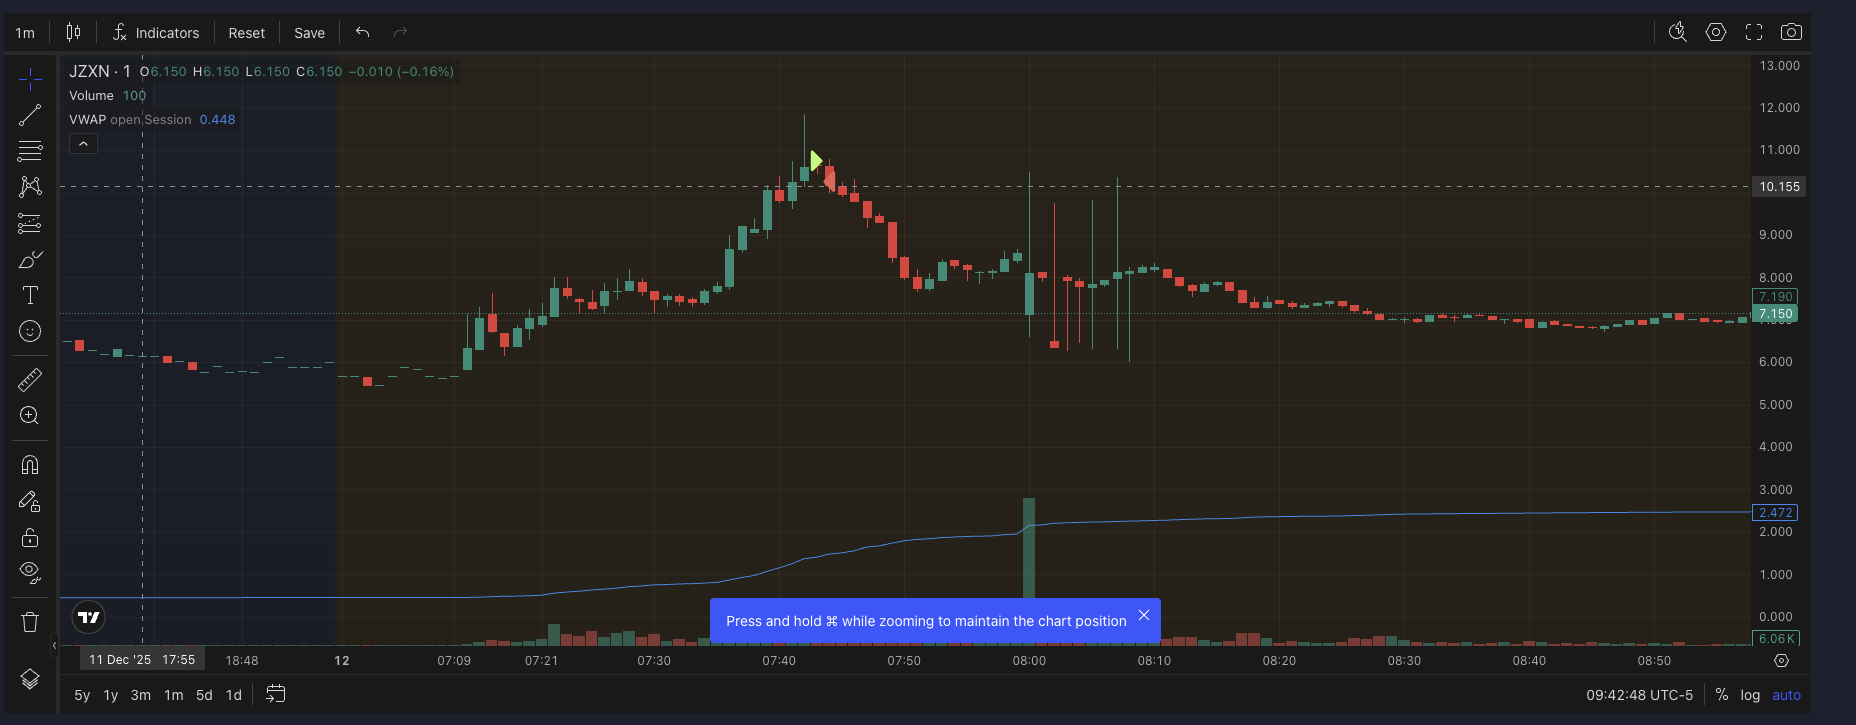Screen dimensions: 1856x725
Task: Toggle lock all drawing tools
Action: [x=30, y=537]
